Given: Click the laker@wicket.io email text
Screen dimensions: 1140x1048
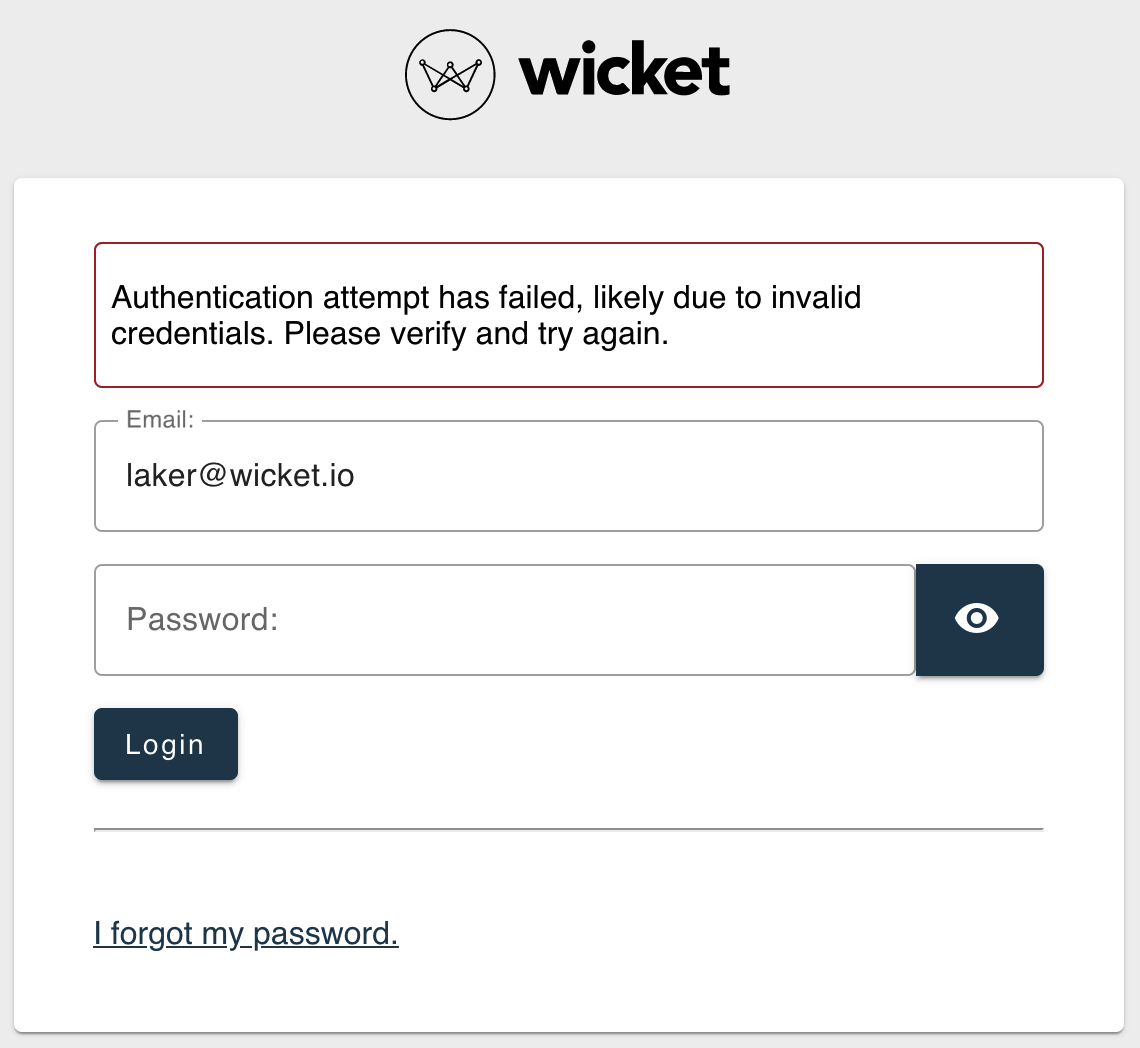Looking at the screenshot, I should (x=240, y=476).
